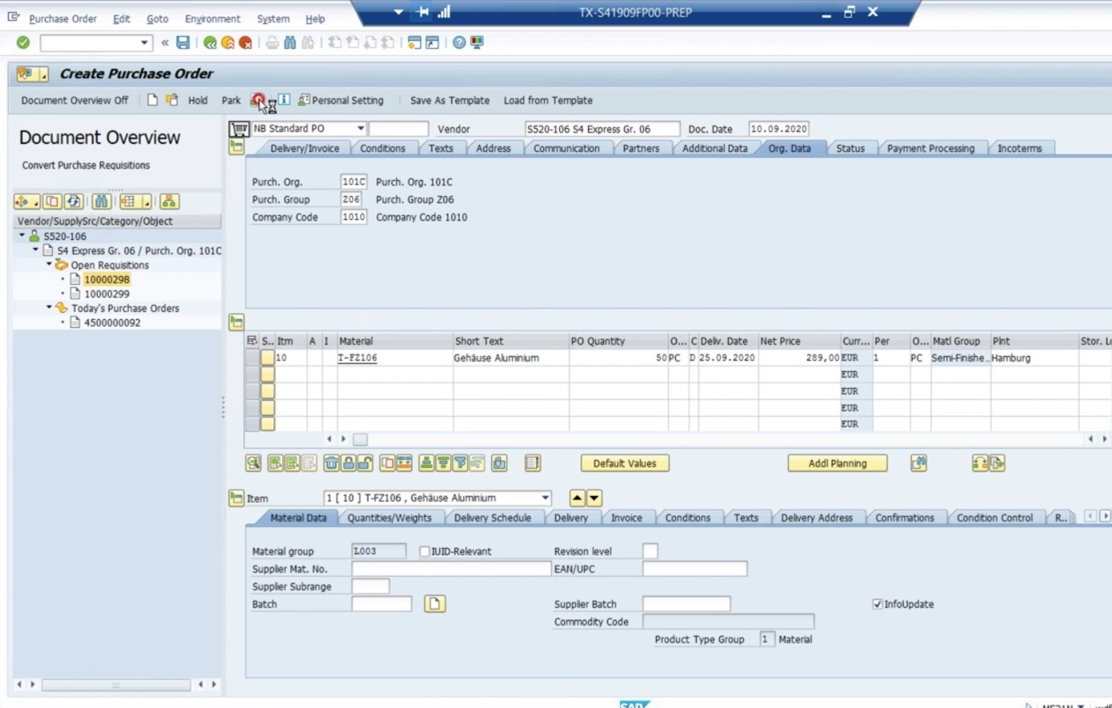Open the Item selector dropdown T-FZ106
1112x708 pixels.
click(545, 498)
